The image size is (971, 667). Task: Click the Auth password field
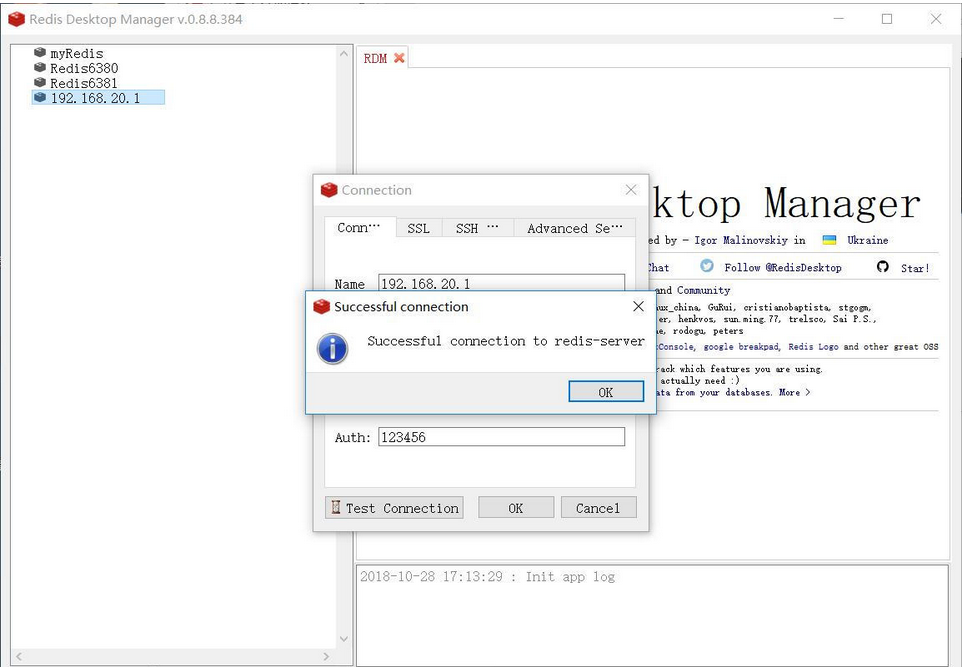(502, 437)
